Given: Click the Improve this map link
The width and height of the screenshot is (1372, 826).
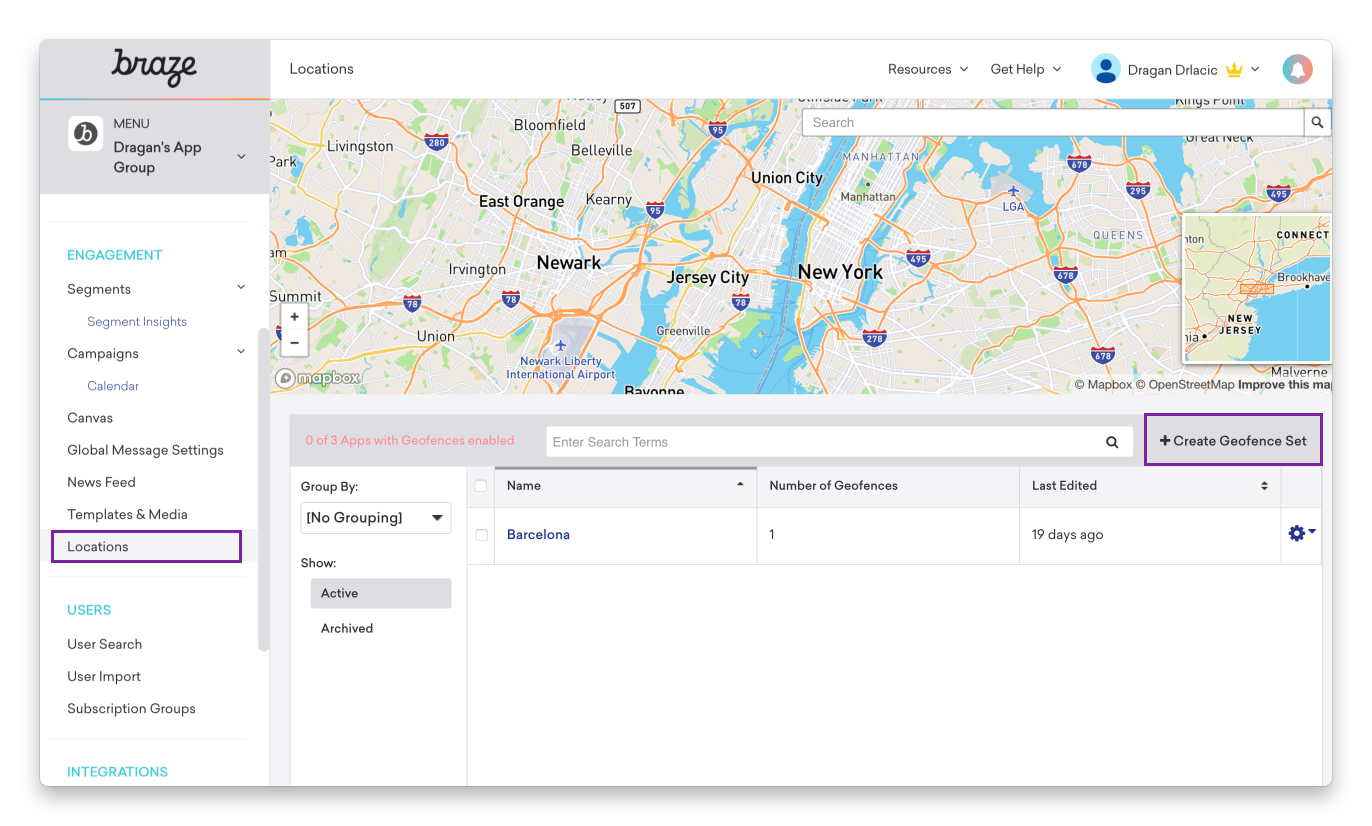Looking at the screenshot, I should [x=1284, y=385].
